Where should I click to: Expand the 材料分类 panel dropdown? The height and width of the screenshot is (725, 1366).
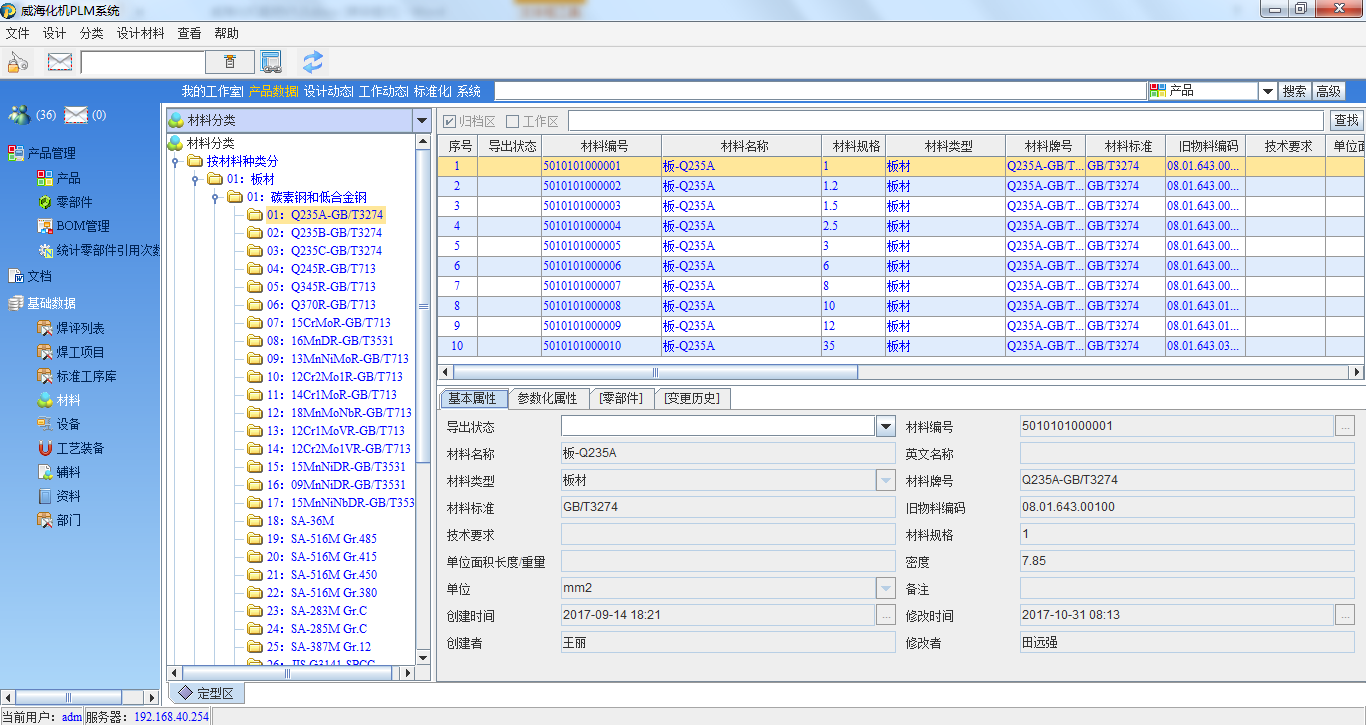421,120
